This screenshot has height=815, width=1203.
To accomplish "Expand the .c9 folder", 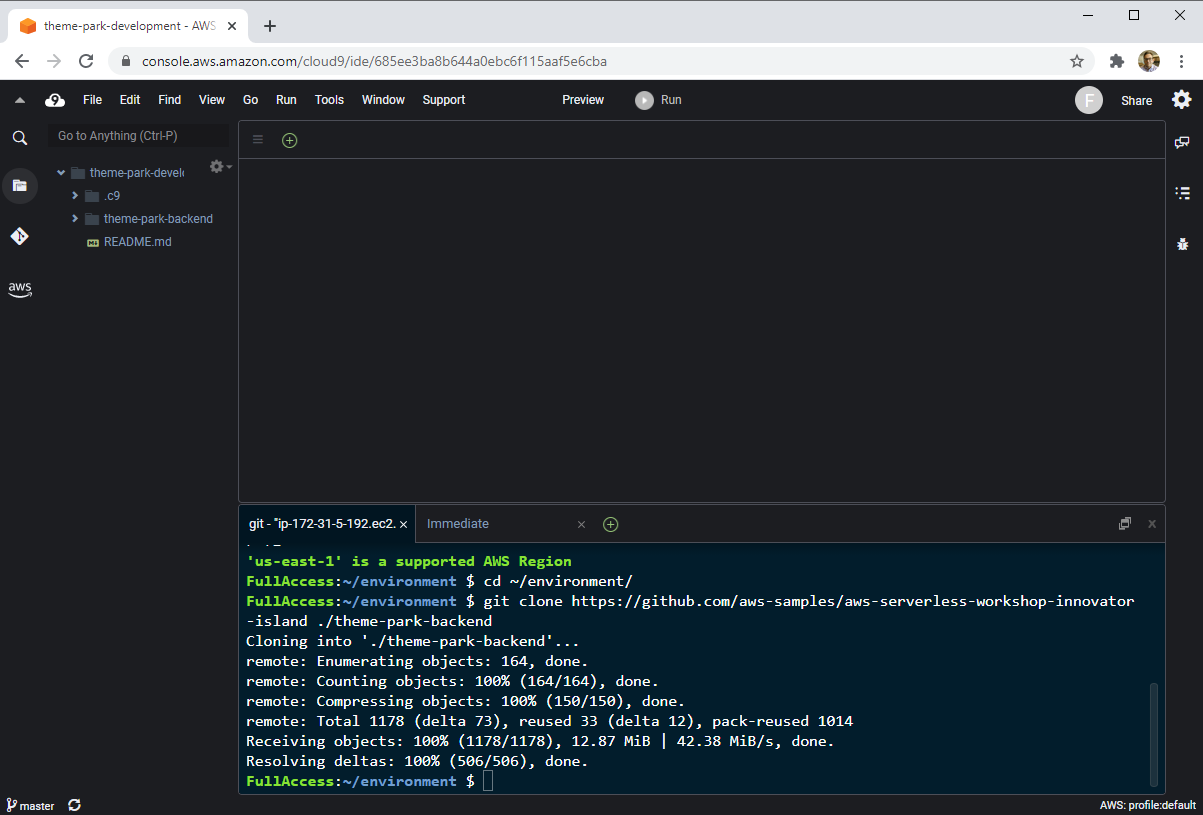I will click(x=75, y=196).
